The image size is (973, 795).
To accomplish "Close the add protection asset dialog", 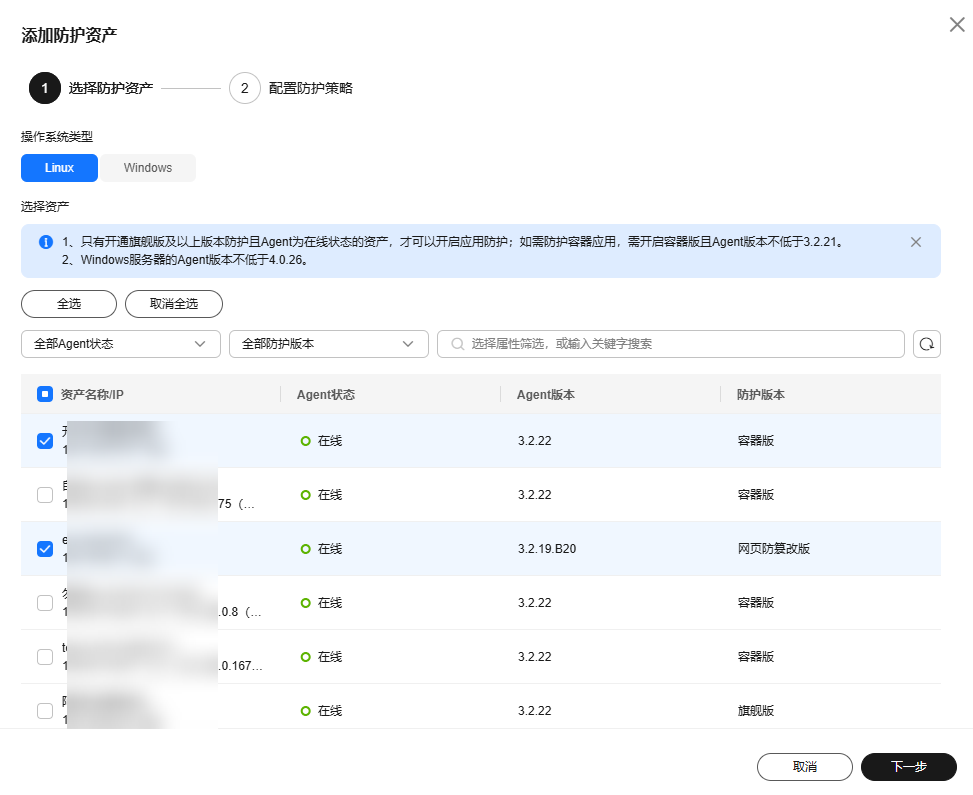I will pos(957,25).
